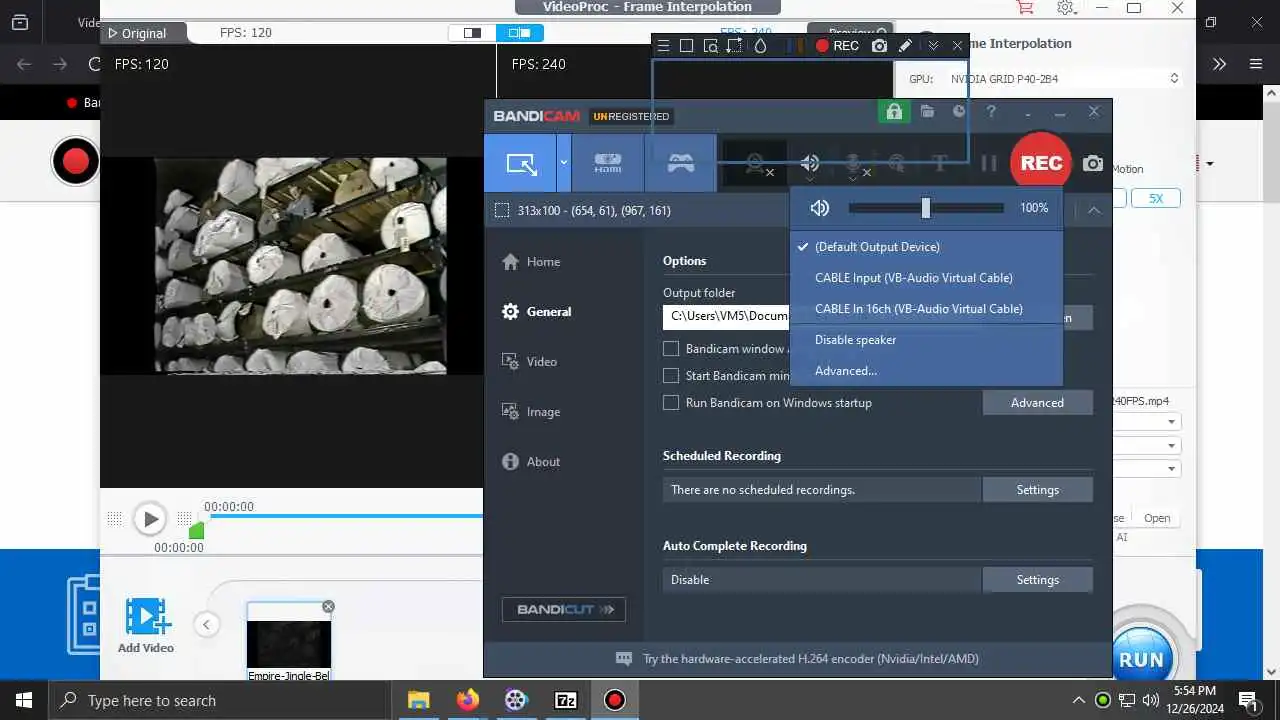
Task: Click the rectangle area icon on floating bar
Action: point(686,46)
